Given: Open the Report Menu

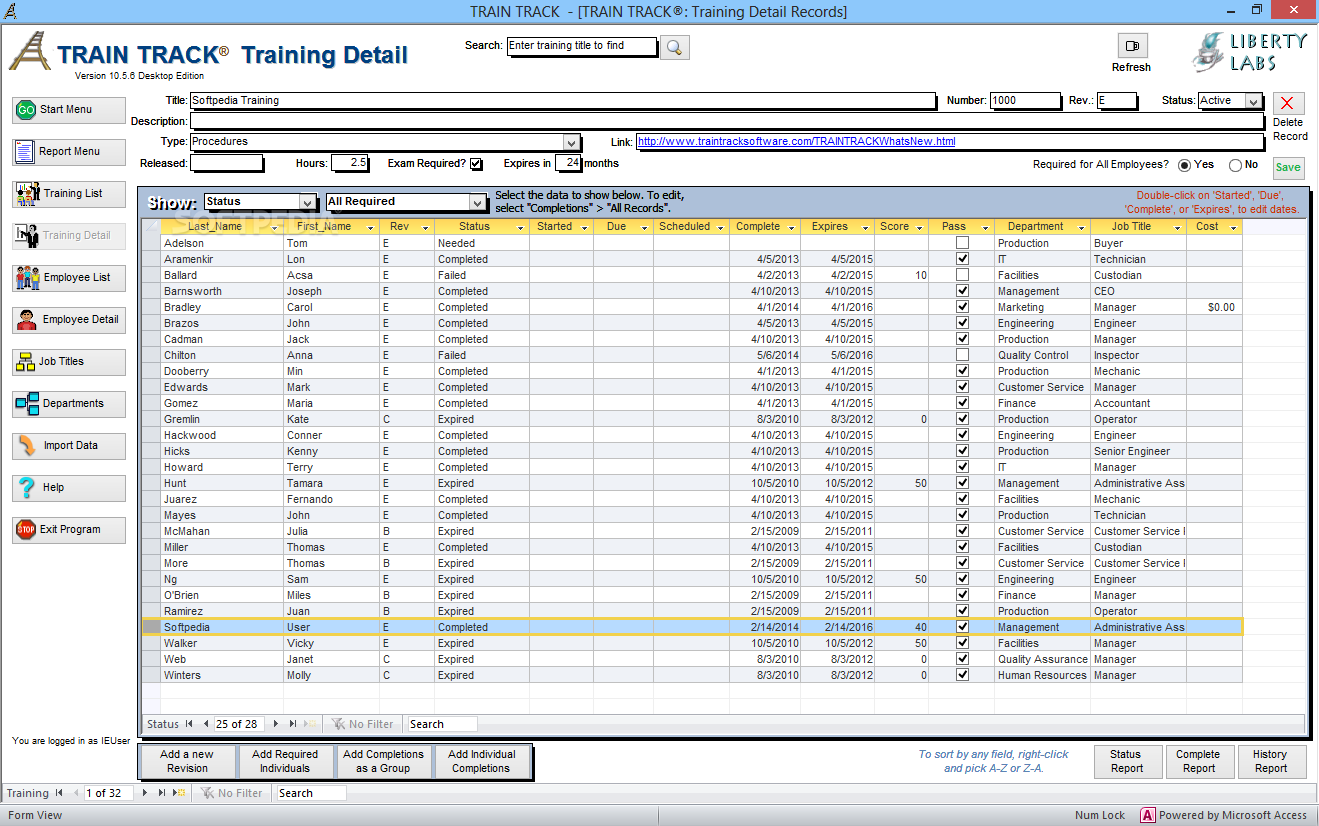Looking at the screenshot, I should (69, 152).
